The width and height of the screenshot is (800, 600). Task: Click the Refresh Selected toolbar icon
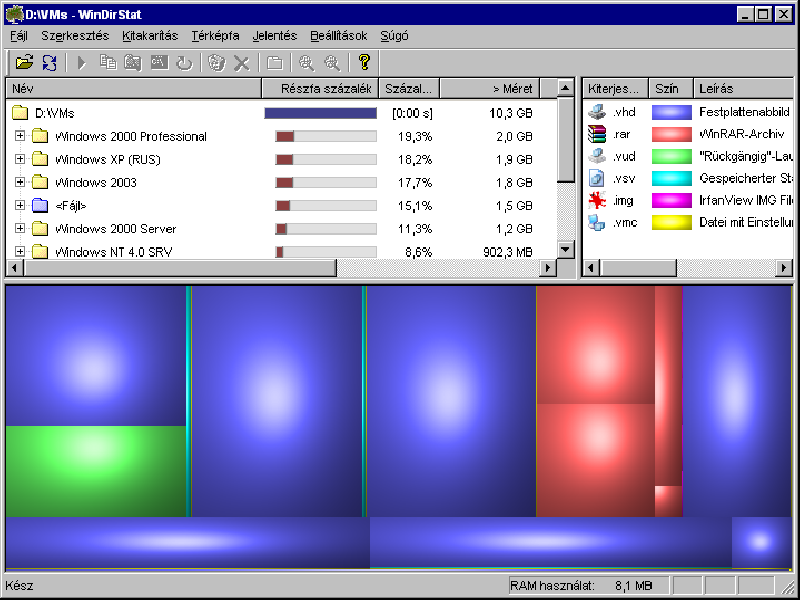[184, 63]
